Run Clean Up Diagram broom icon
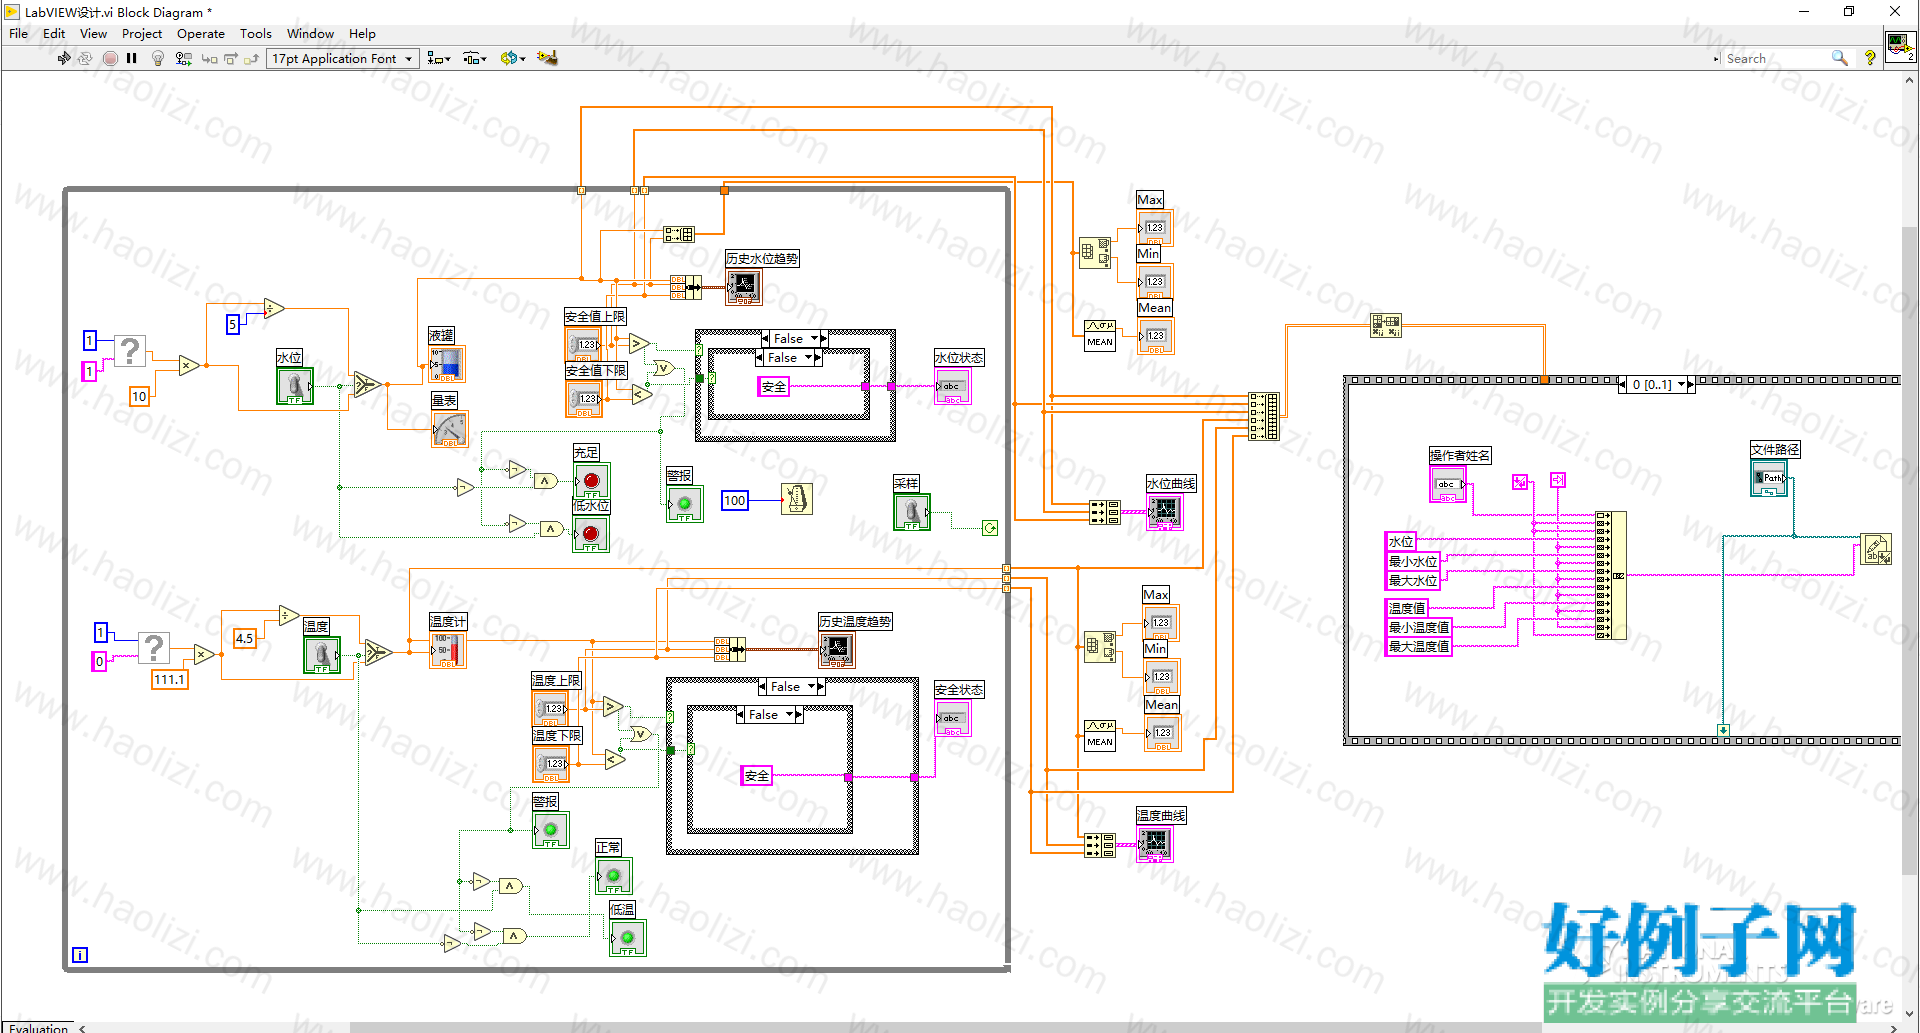This screenshot has height=1033, width=1920. coord(547,58)
